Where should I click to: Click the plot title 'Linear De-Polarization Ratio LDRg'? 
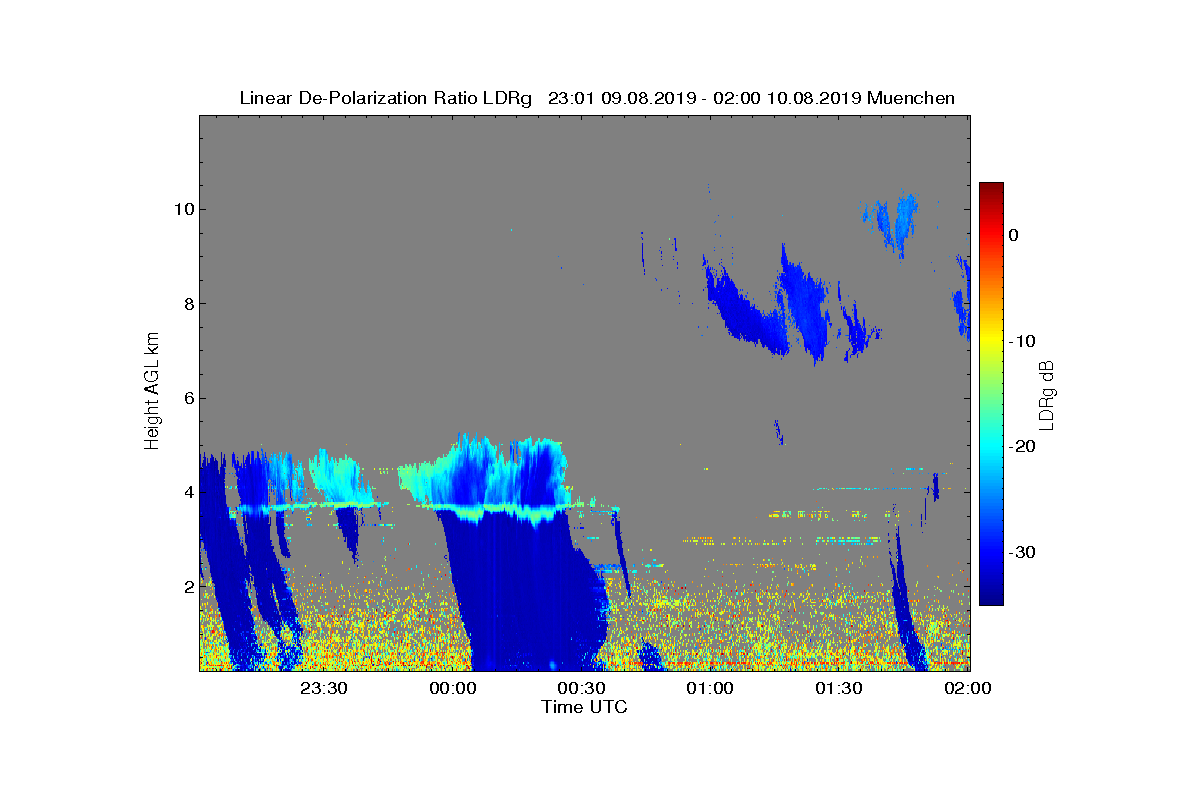[388, 98]
